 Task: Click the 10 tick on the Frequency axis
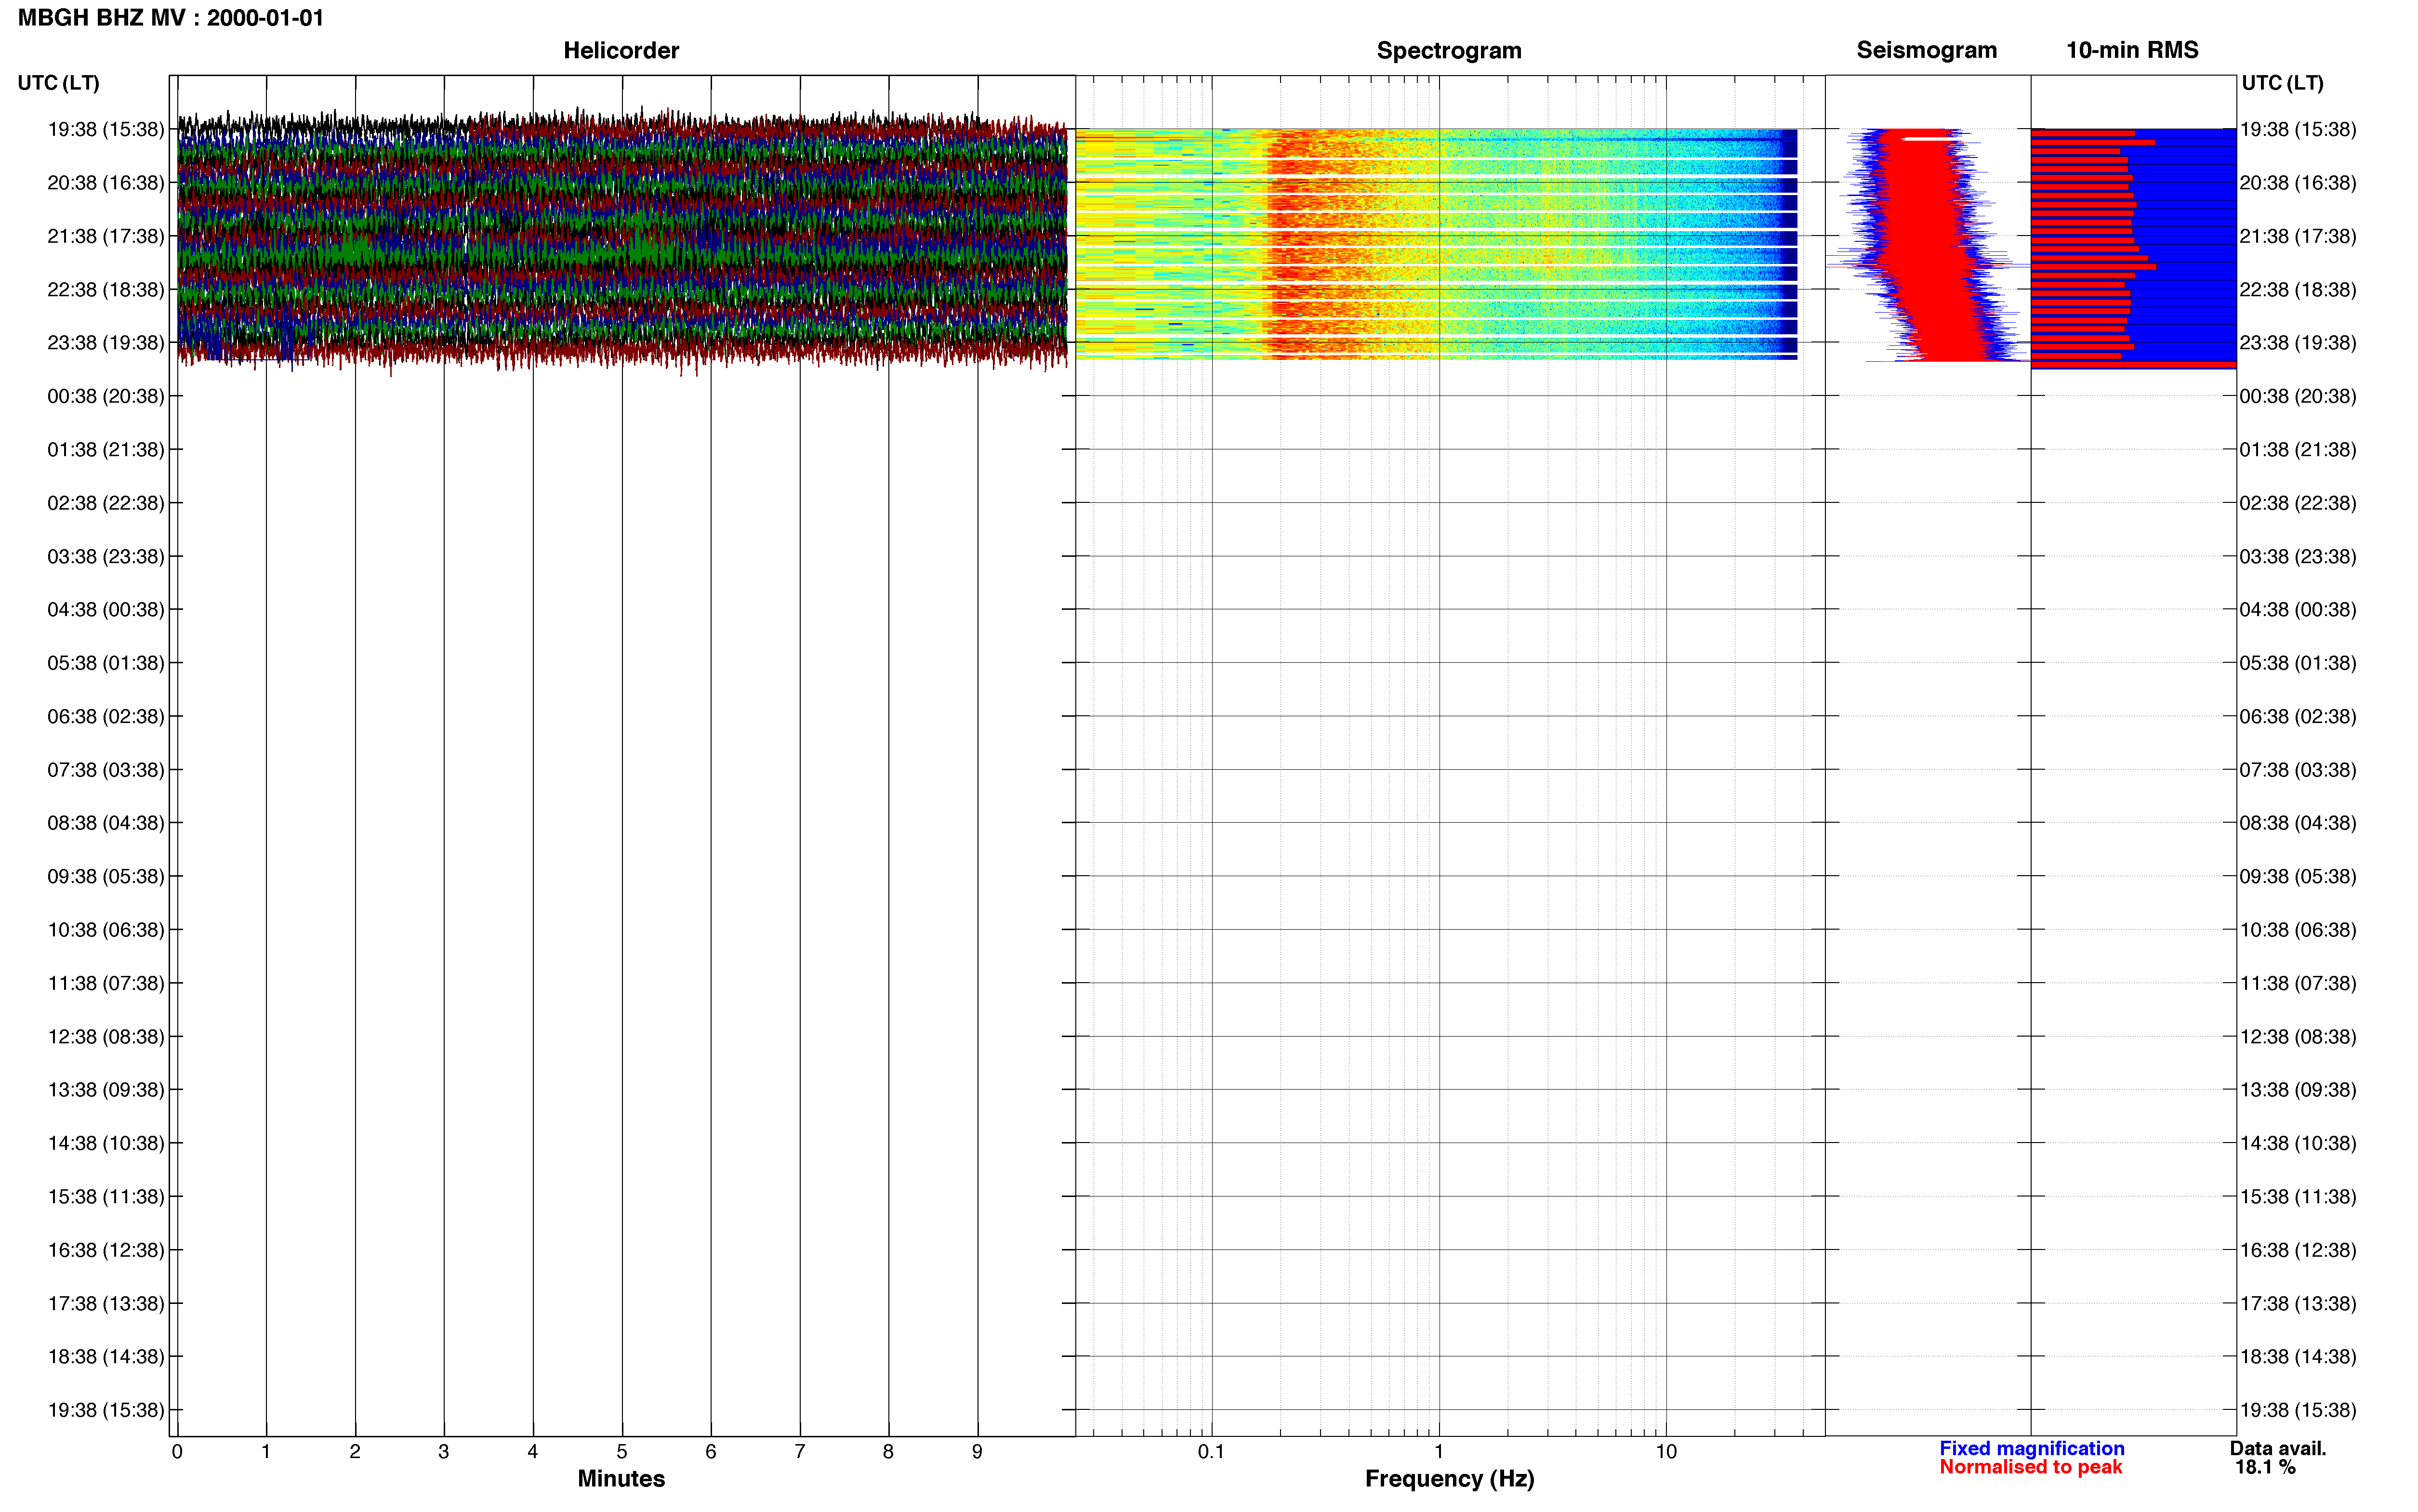click(1666, 1452)
